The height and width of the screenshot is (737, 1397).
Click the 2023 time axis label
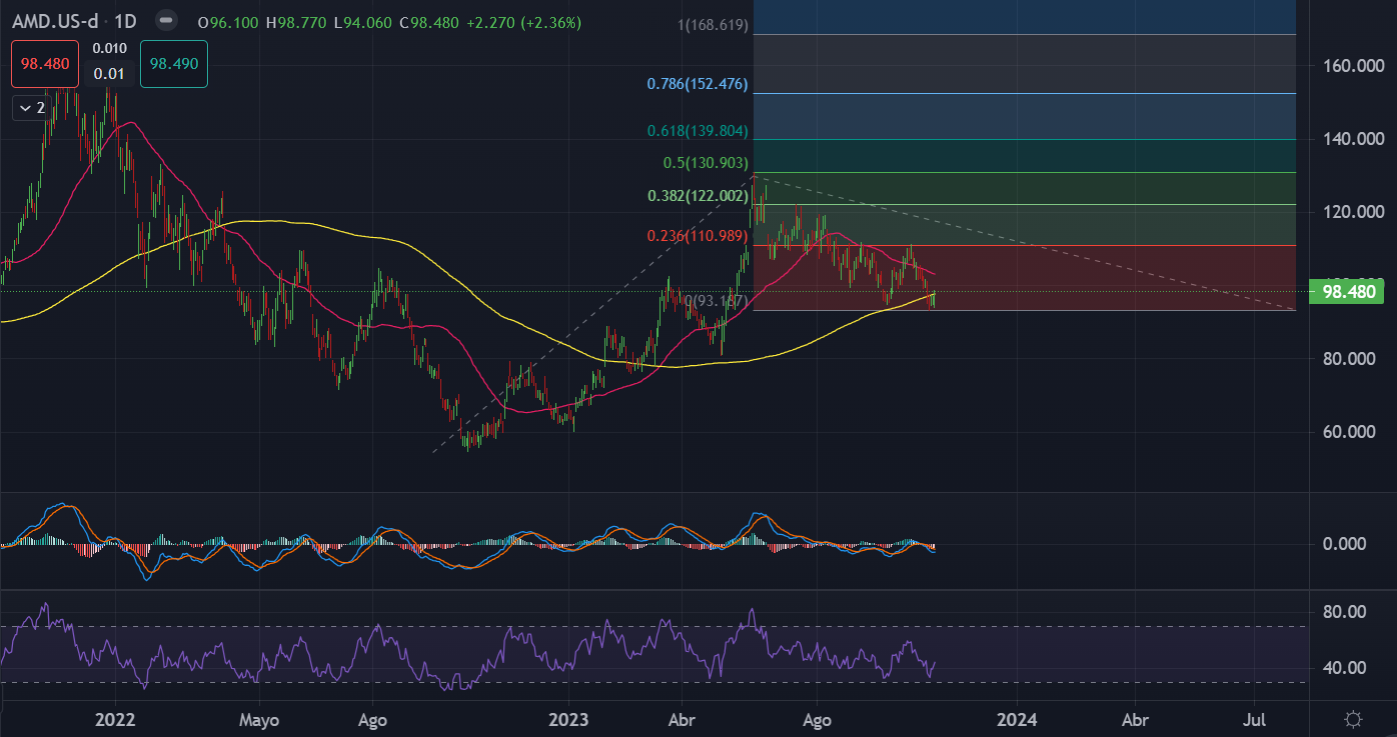coord(568,719)
